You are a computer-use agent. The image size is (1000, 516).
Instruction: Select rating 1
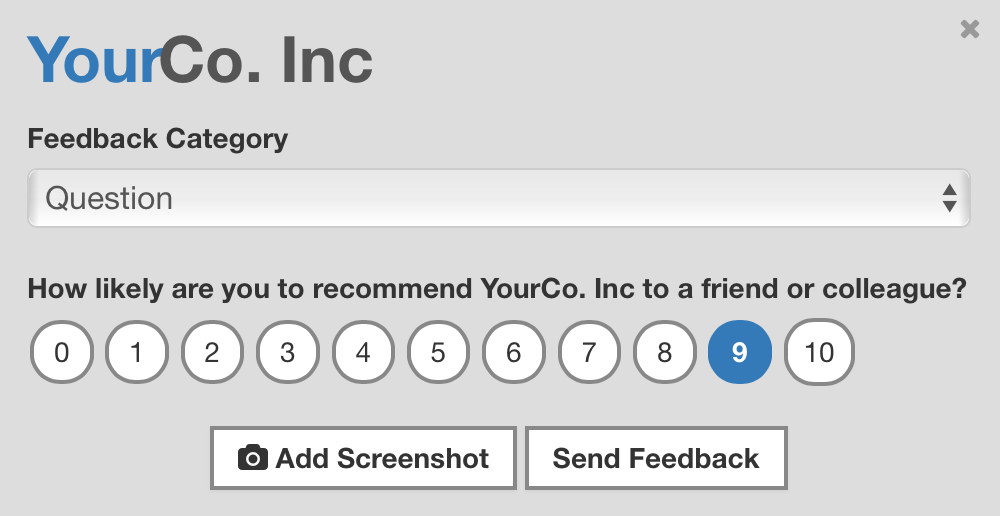click(x=137, y=352)
